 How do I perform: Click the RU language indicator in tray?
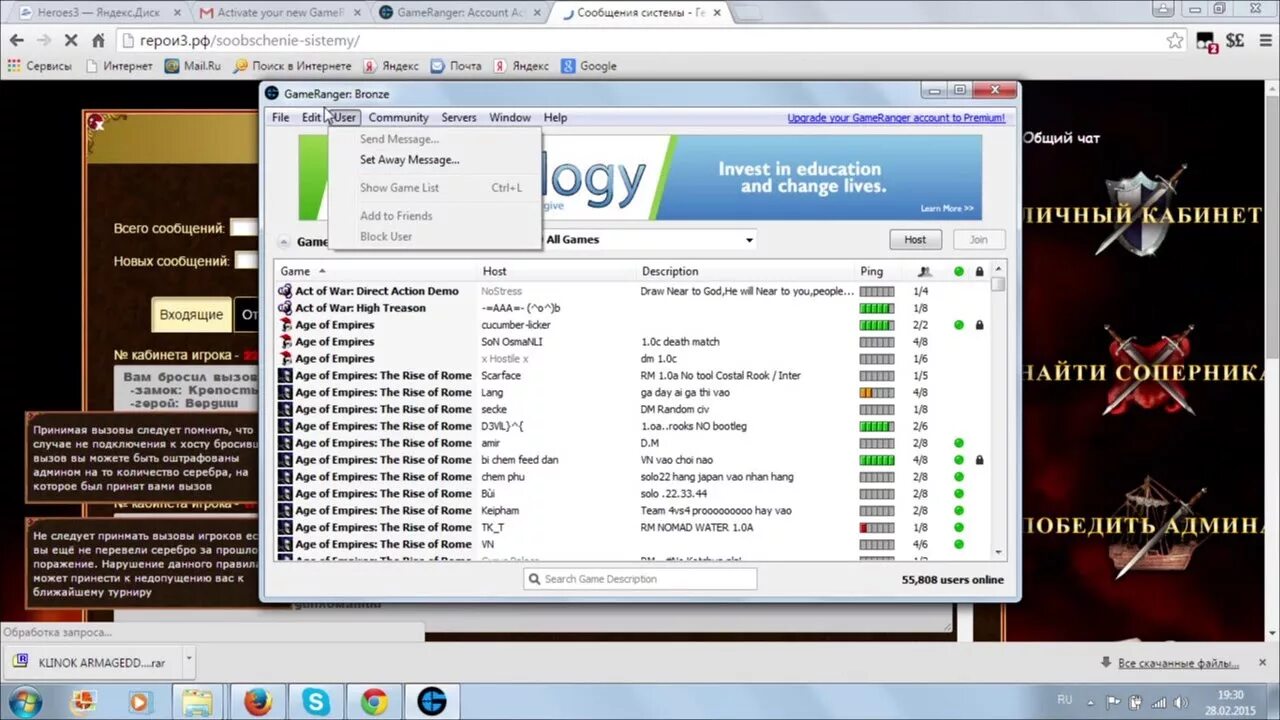[1065, 700]
